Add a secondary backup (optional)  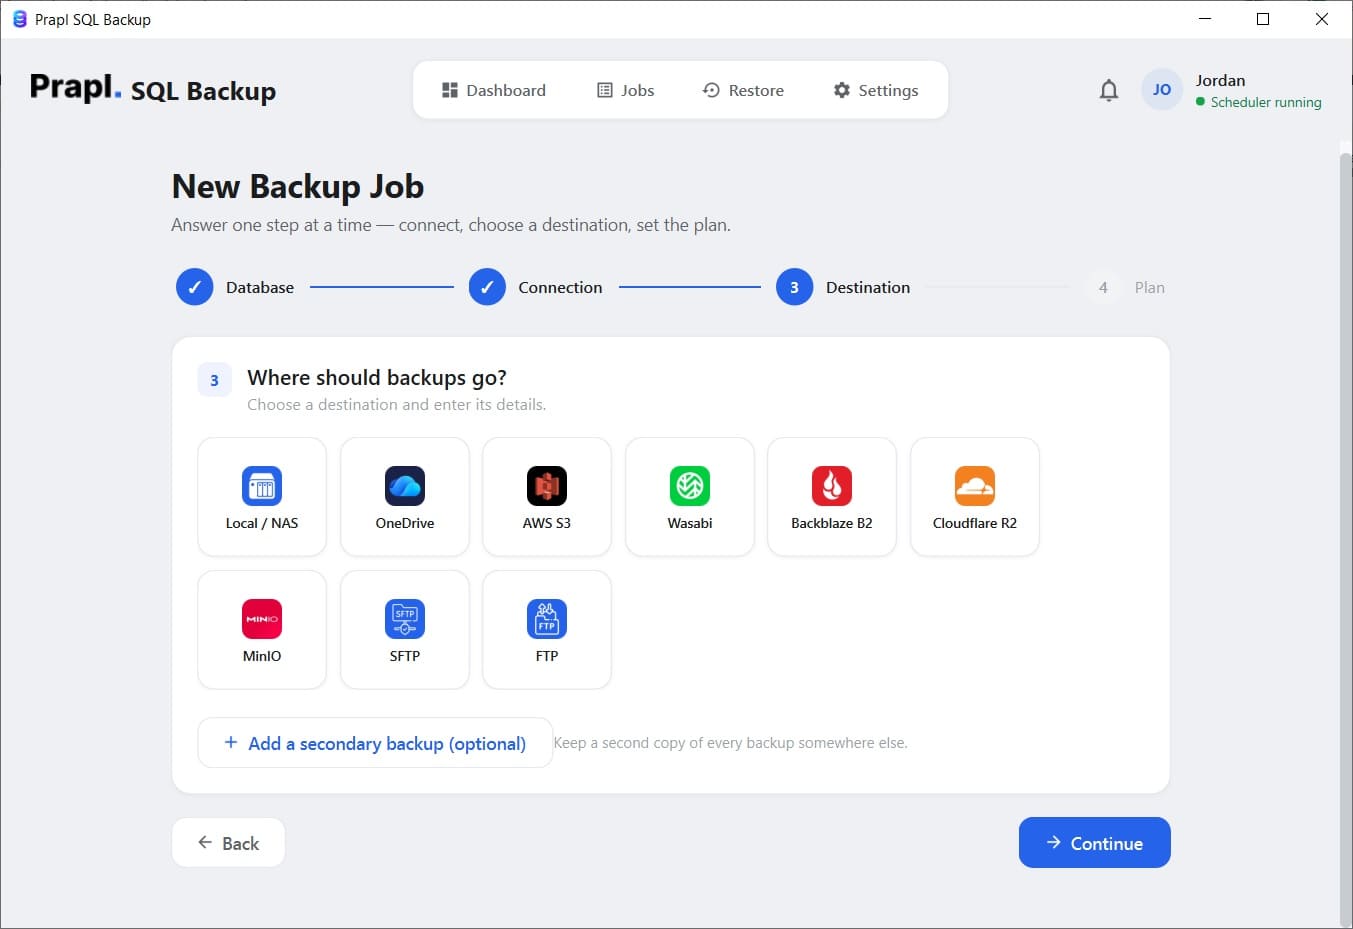(375, 743)
